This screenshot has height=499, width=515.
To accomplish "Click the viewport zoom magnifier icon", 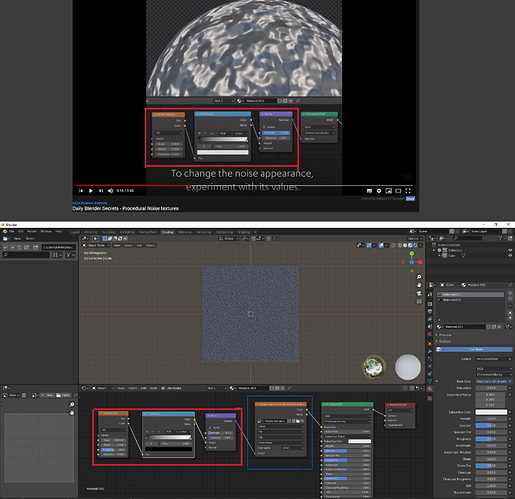I will tap(419, 277).
